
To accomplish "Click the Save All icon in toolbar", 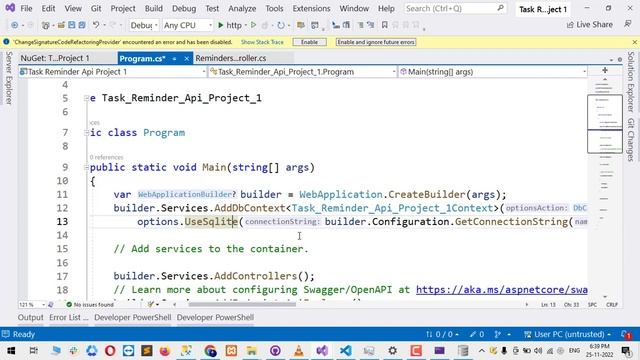I will coord(82,25).
